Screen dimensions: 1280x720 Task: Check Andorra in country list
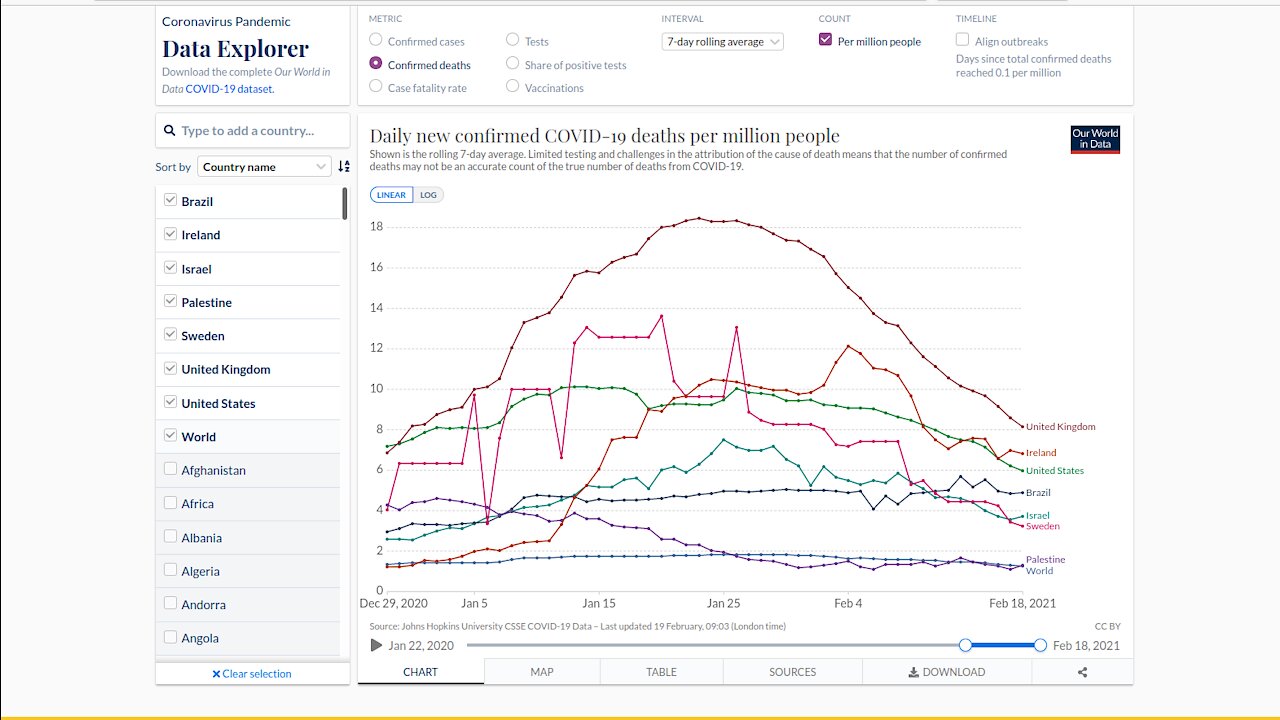pyautogui.click(x=170, y=604)
